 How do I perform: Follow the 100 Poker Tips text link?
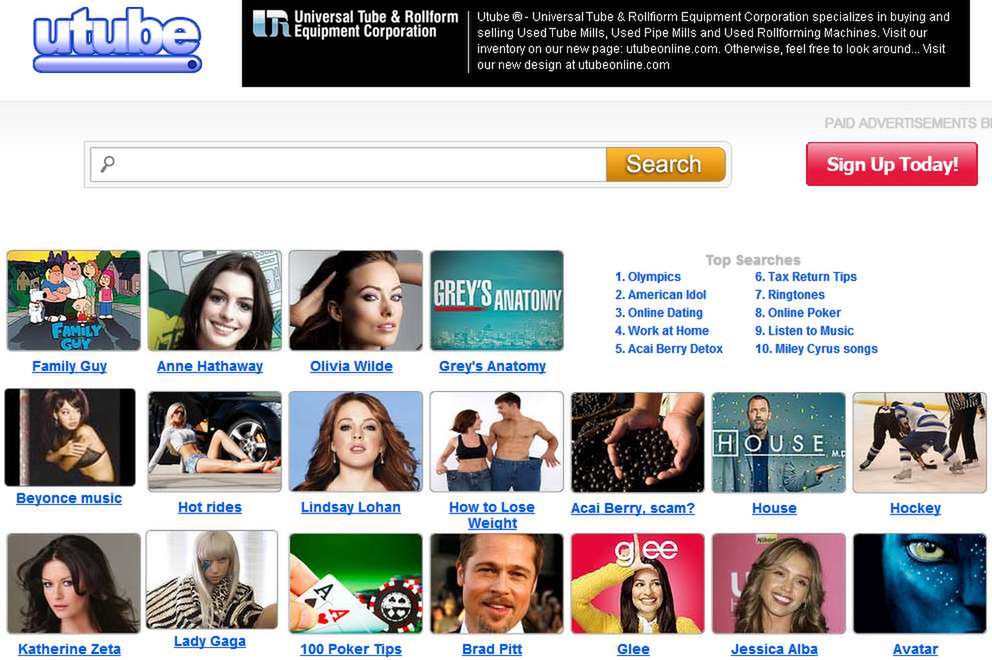coord(351,649)
